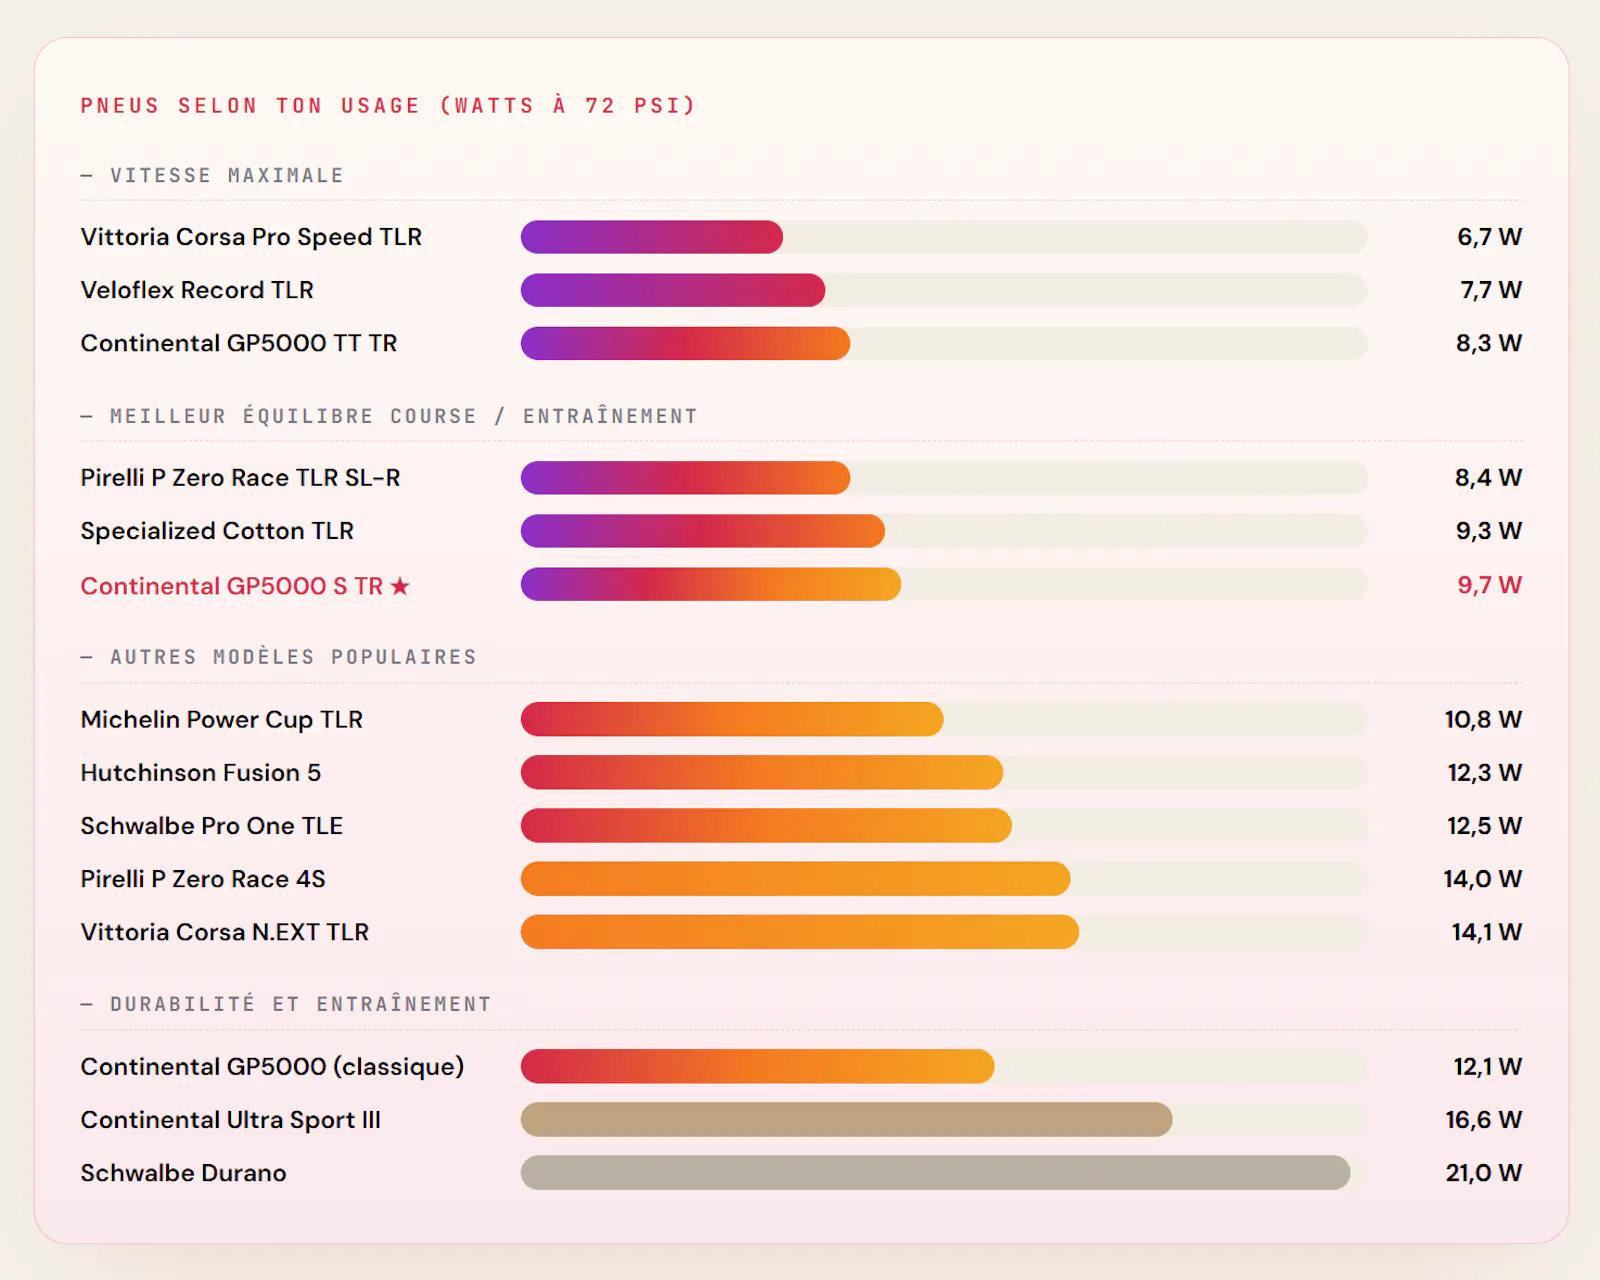Click the tan Continental Ultra Sport III bar

point(847,1119)
